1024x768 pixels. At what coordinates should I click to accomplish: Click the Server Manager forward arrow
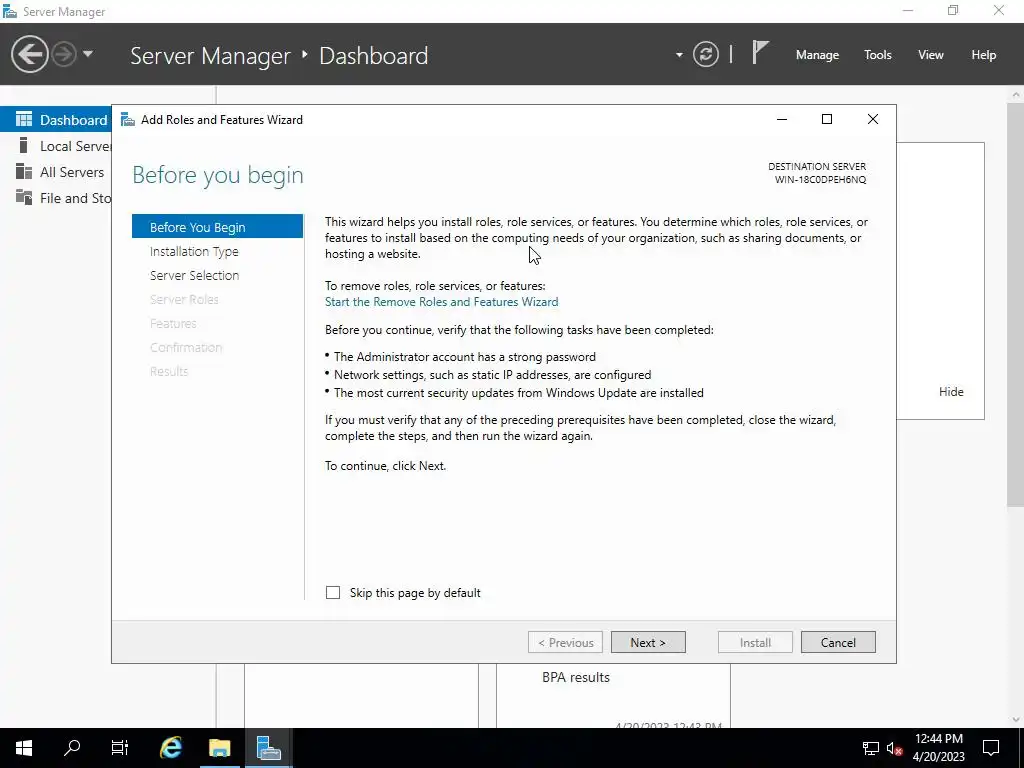coord(64,54)
